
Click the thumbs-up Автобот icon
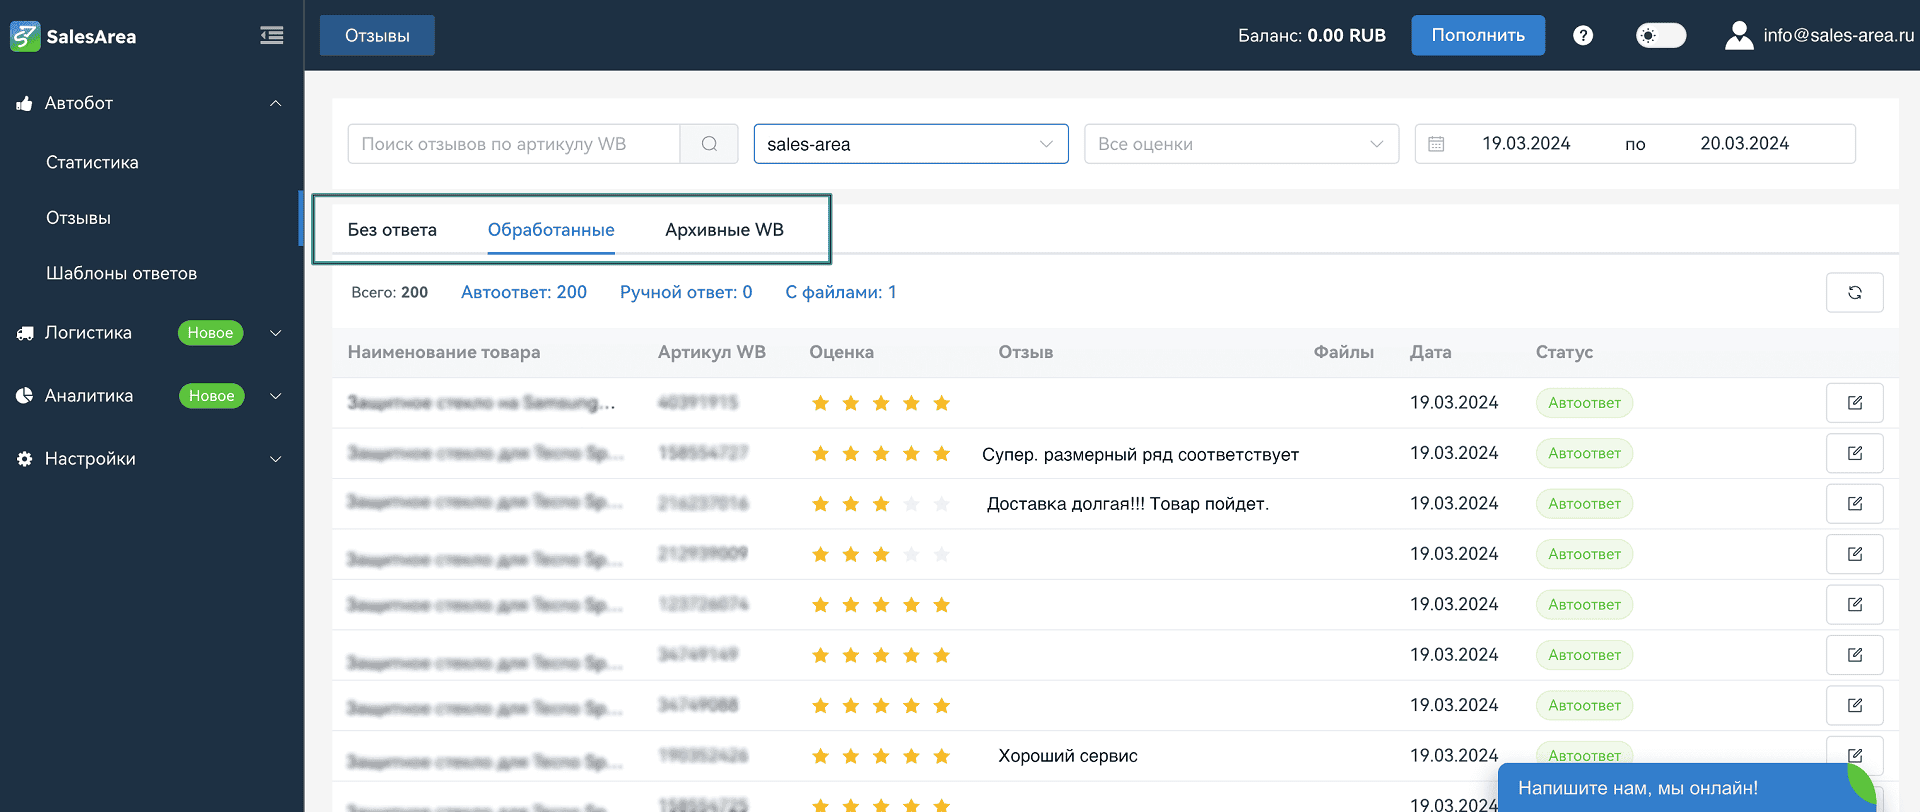pyautogui.click(x=25, y=103)
